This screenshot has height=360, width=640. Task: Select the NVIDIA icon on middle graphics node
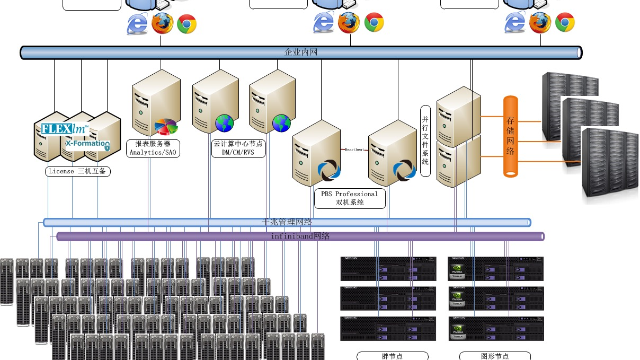point(457,299)
